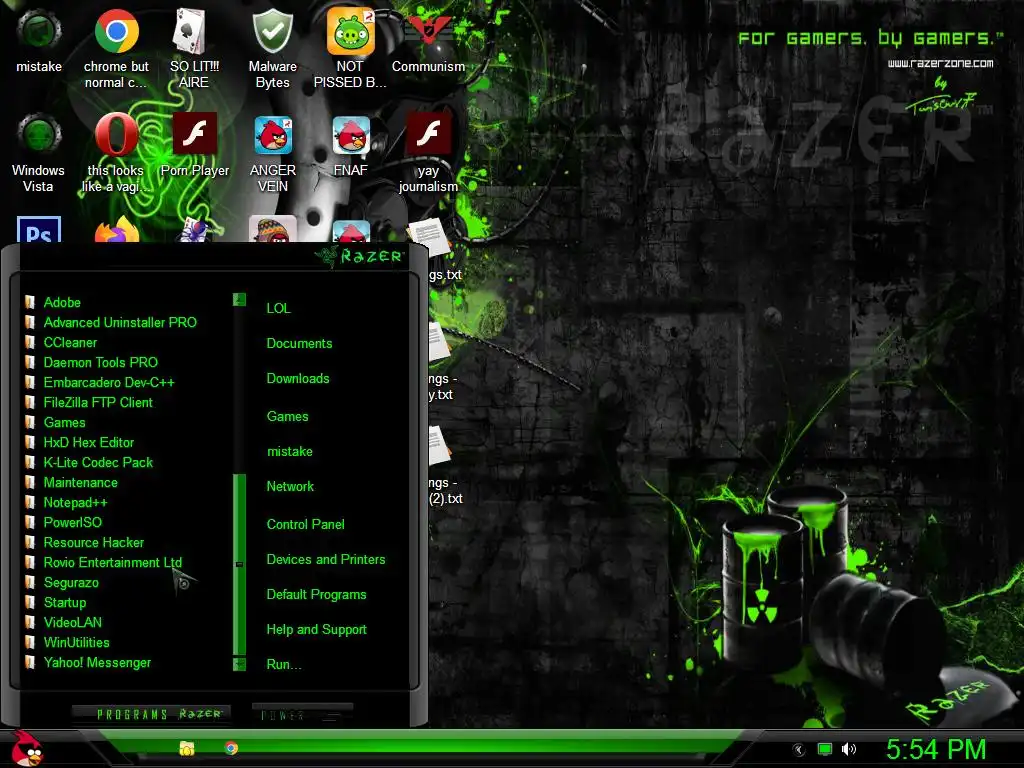Image resolution: width=1024 pixels, height=768 pixels.
Task: Click Run... in start menu
Action: (x=283, y=665)
